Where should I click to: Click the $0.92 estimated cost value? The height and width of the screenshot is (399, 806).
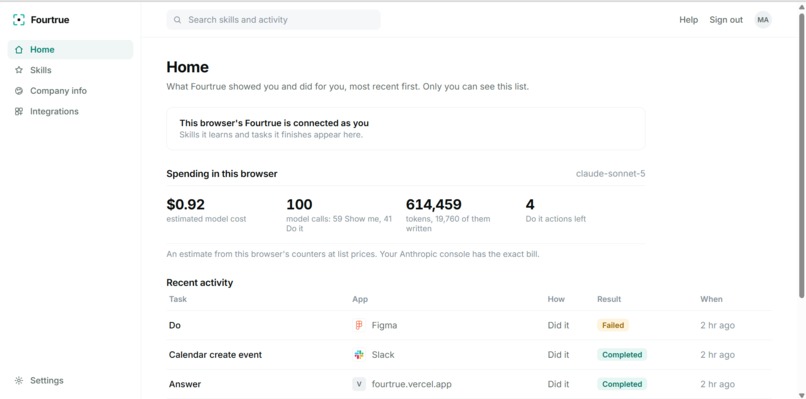coord(186,205)
